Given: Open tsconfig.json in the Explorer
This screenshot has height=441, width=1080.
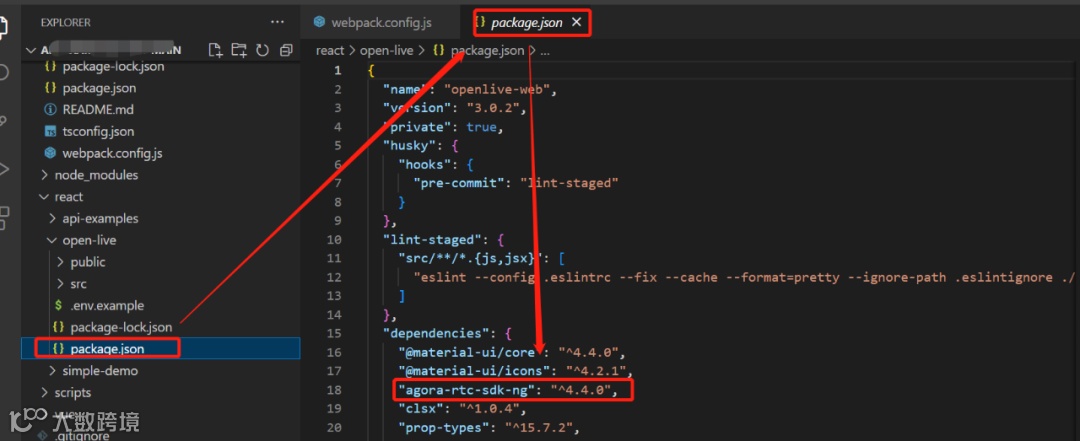Looking at the screenshot, I should tap(98, 132).
